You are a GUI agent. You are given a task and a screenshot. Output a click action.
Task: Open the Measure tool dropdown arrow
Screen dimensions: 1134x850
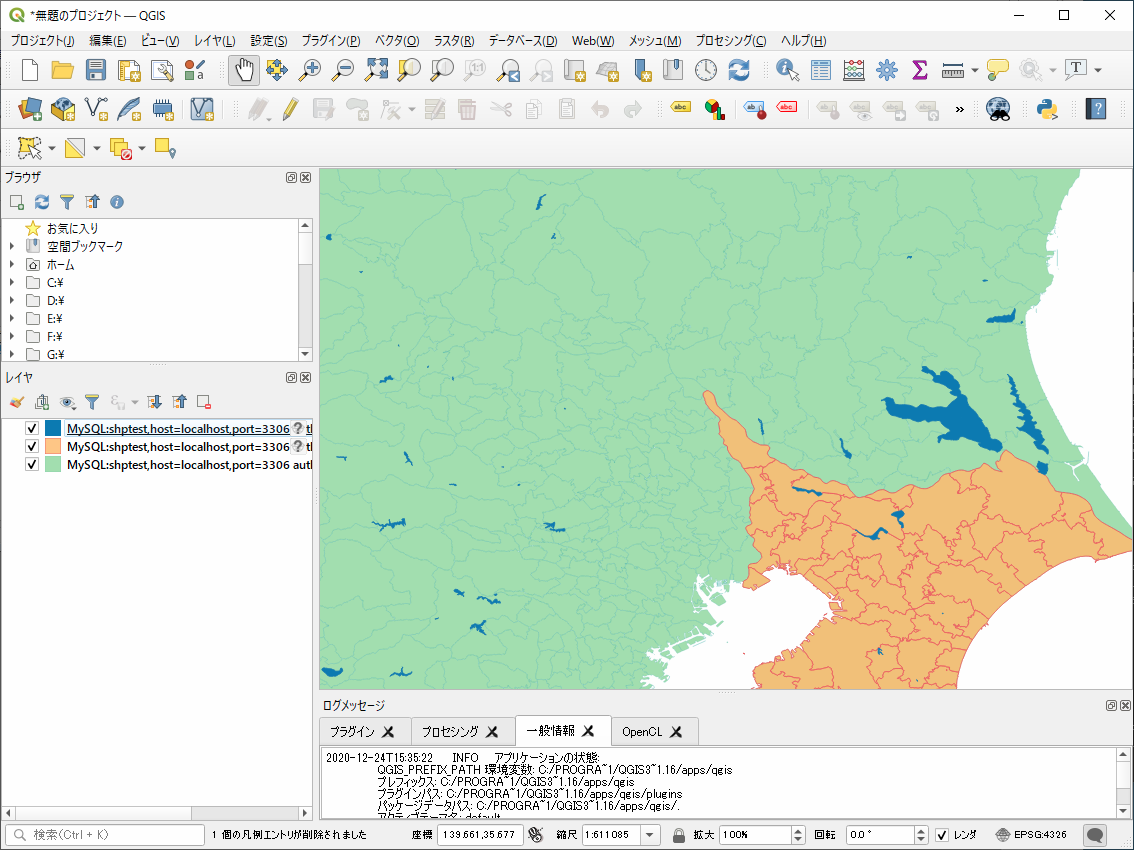[974, 70]
